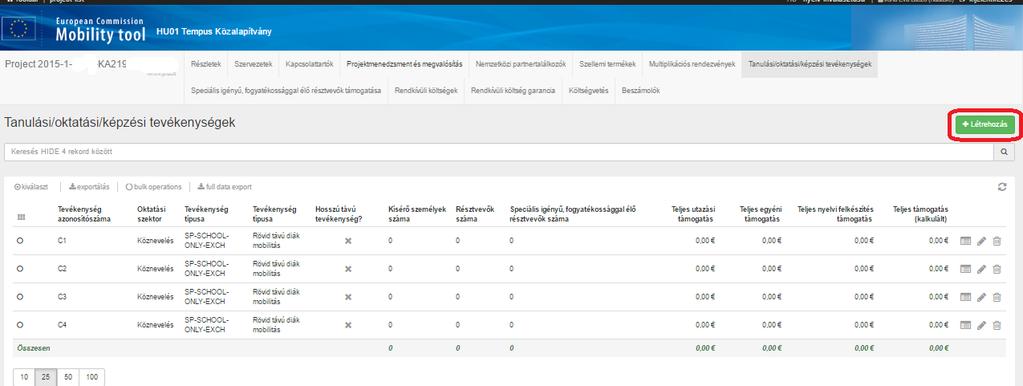Open the Rendkívüli költségek tab
The width and height of the screenshot is (1023, 386).
(427, 91)
